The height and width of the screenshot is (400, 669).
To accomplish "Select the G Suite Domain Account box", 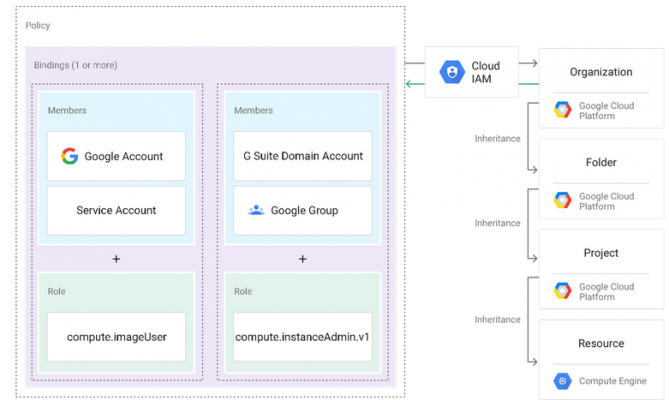I will coord(303,156).
